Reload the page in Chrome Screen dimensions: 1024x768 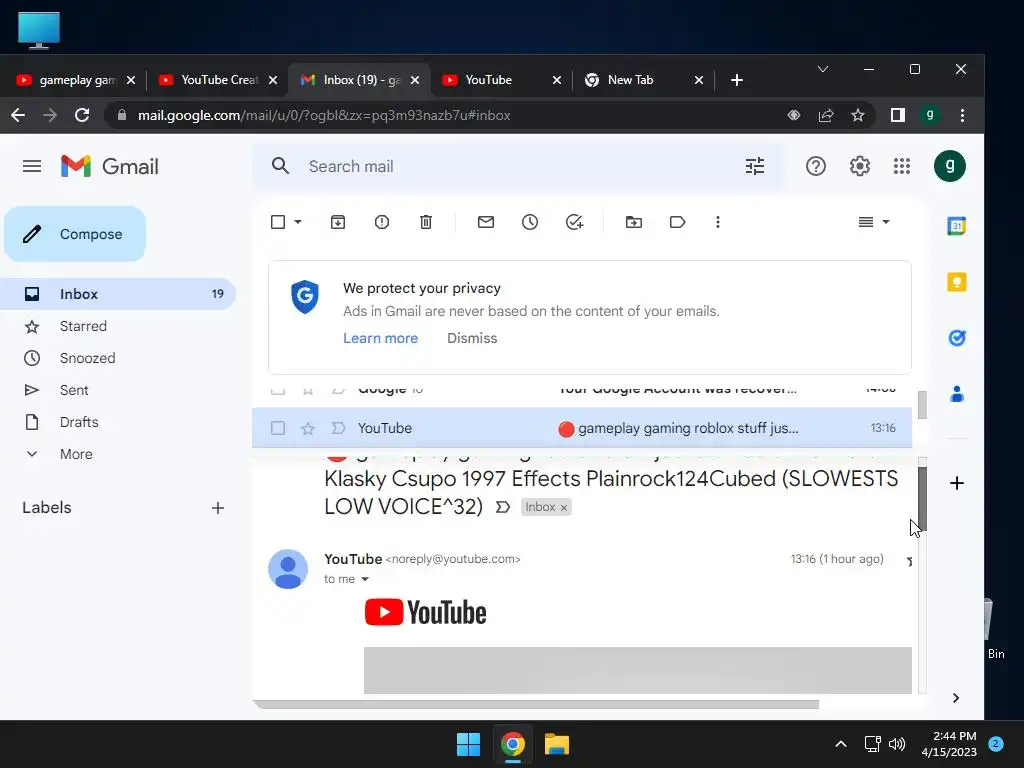point(82,115)
